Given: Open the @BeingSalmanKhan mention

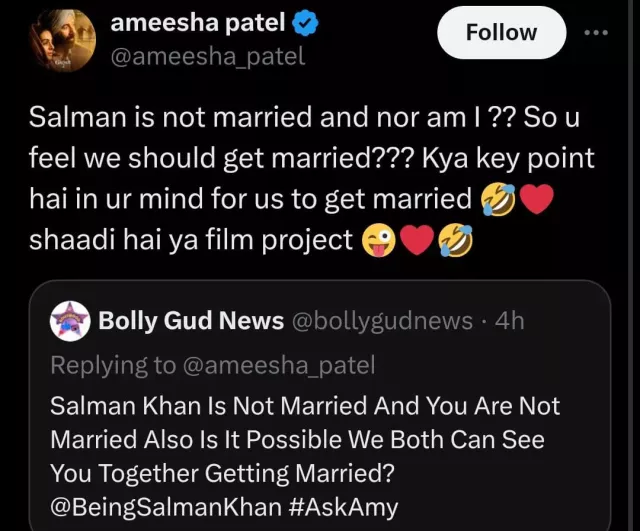Looking at the screenshot, I should [164, 507].
